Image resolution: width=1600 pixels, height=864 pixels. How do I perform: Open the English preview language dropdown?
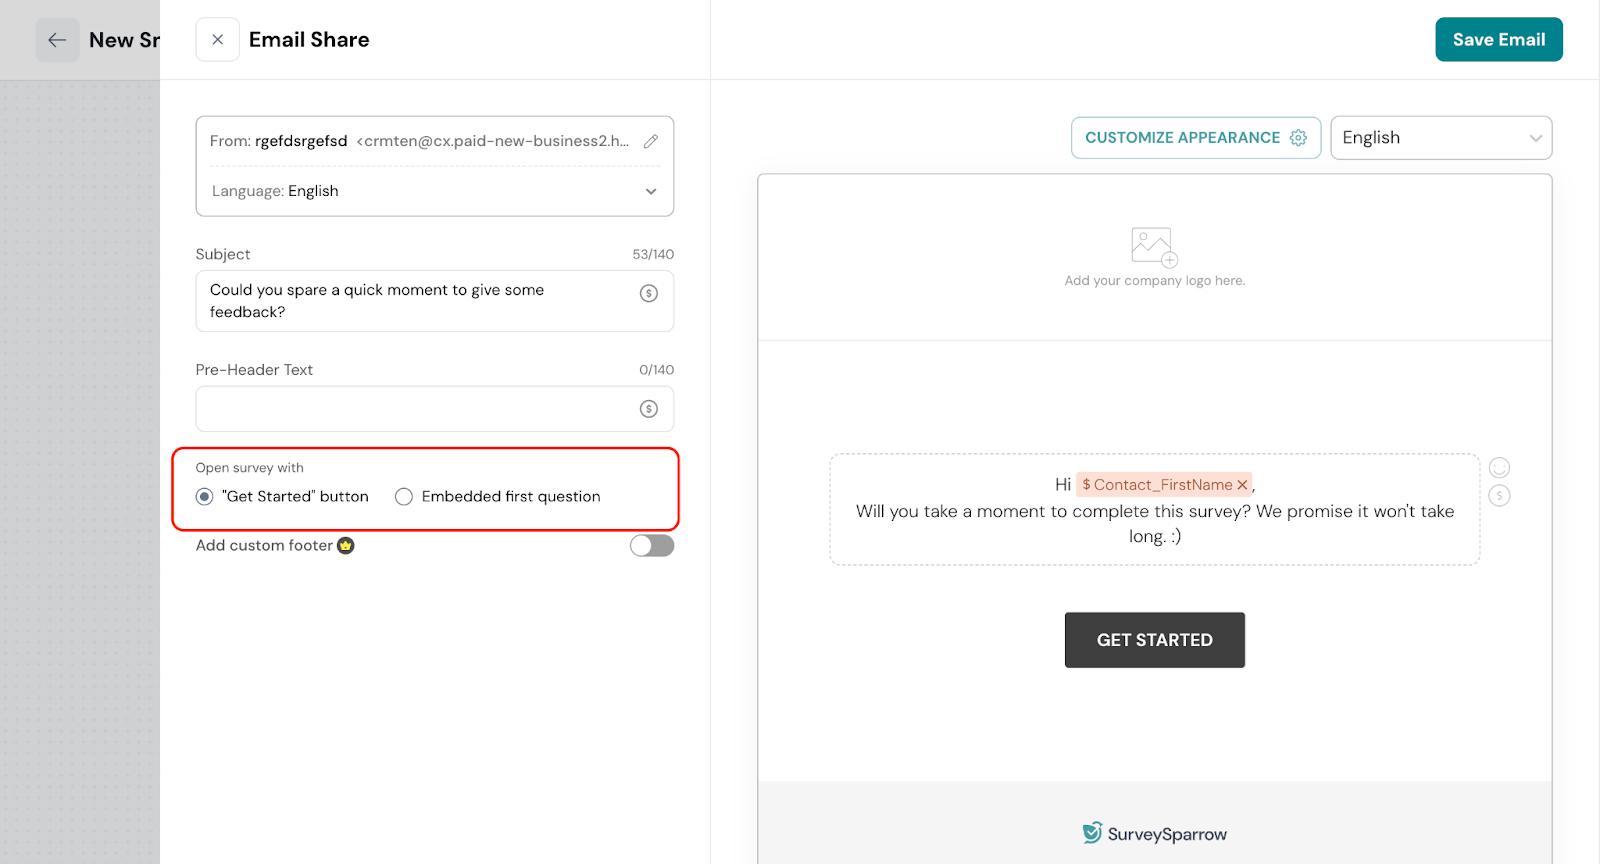pyautogui.click(x=1440, y=138)
